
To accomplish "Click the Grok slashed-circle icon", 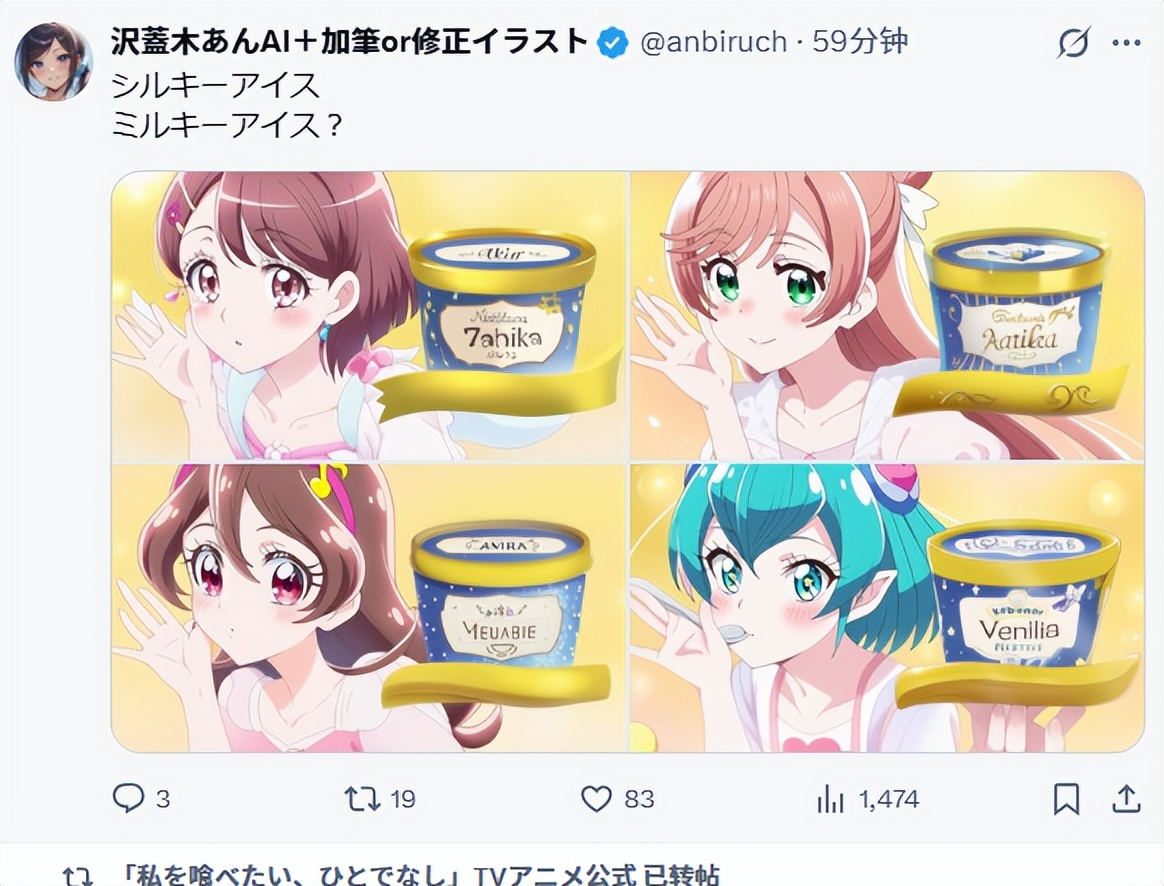I will tap(1074, 42).
